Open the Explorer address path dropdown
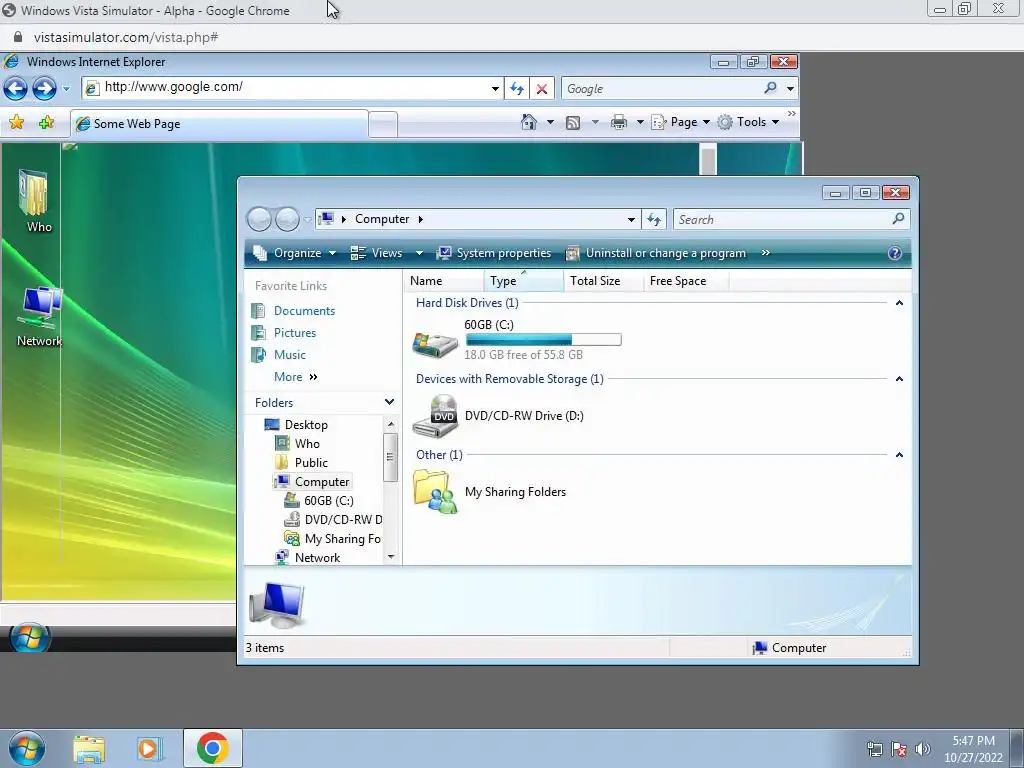The width and height of the screenshot is (1024, 768). coord(631,219)
